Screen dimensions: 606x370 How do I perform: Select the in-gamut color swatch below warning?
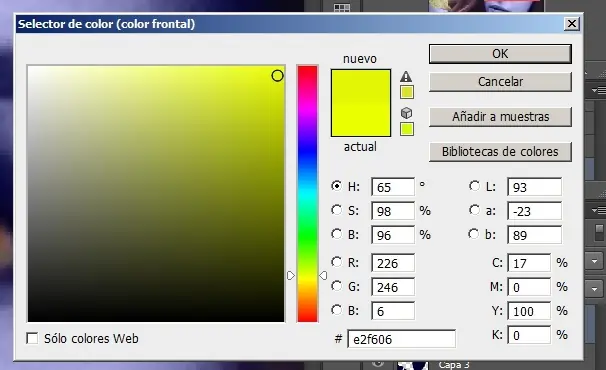point(407,92)
